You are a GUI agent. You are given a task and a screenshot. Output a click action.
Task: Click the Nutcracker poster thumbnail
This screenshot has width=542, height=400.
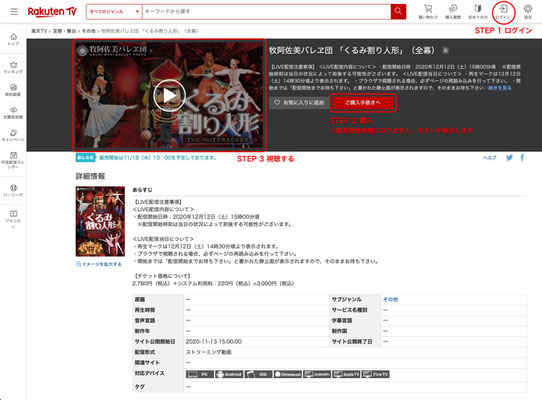tap(100, 221)
